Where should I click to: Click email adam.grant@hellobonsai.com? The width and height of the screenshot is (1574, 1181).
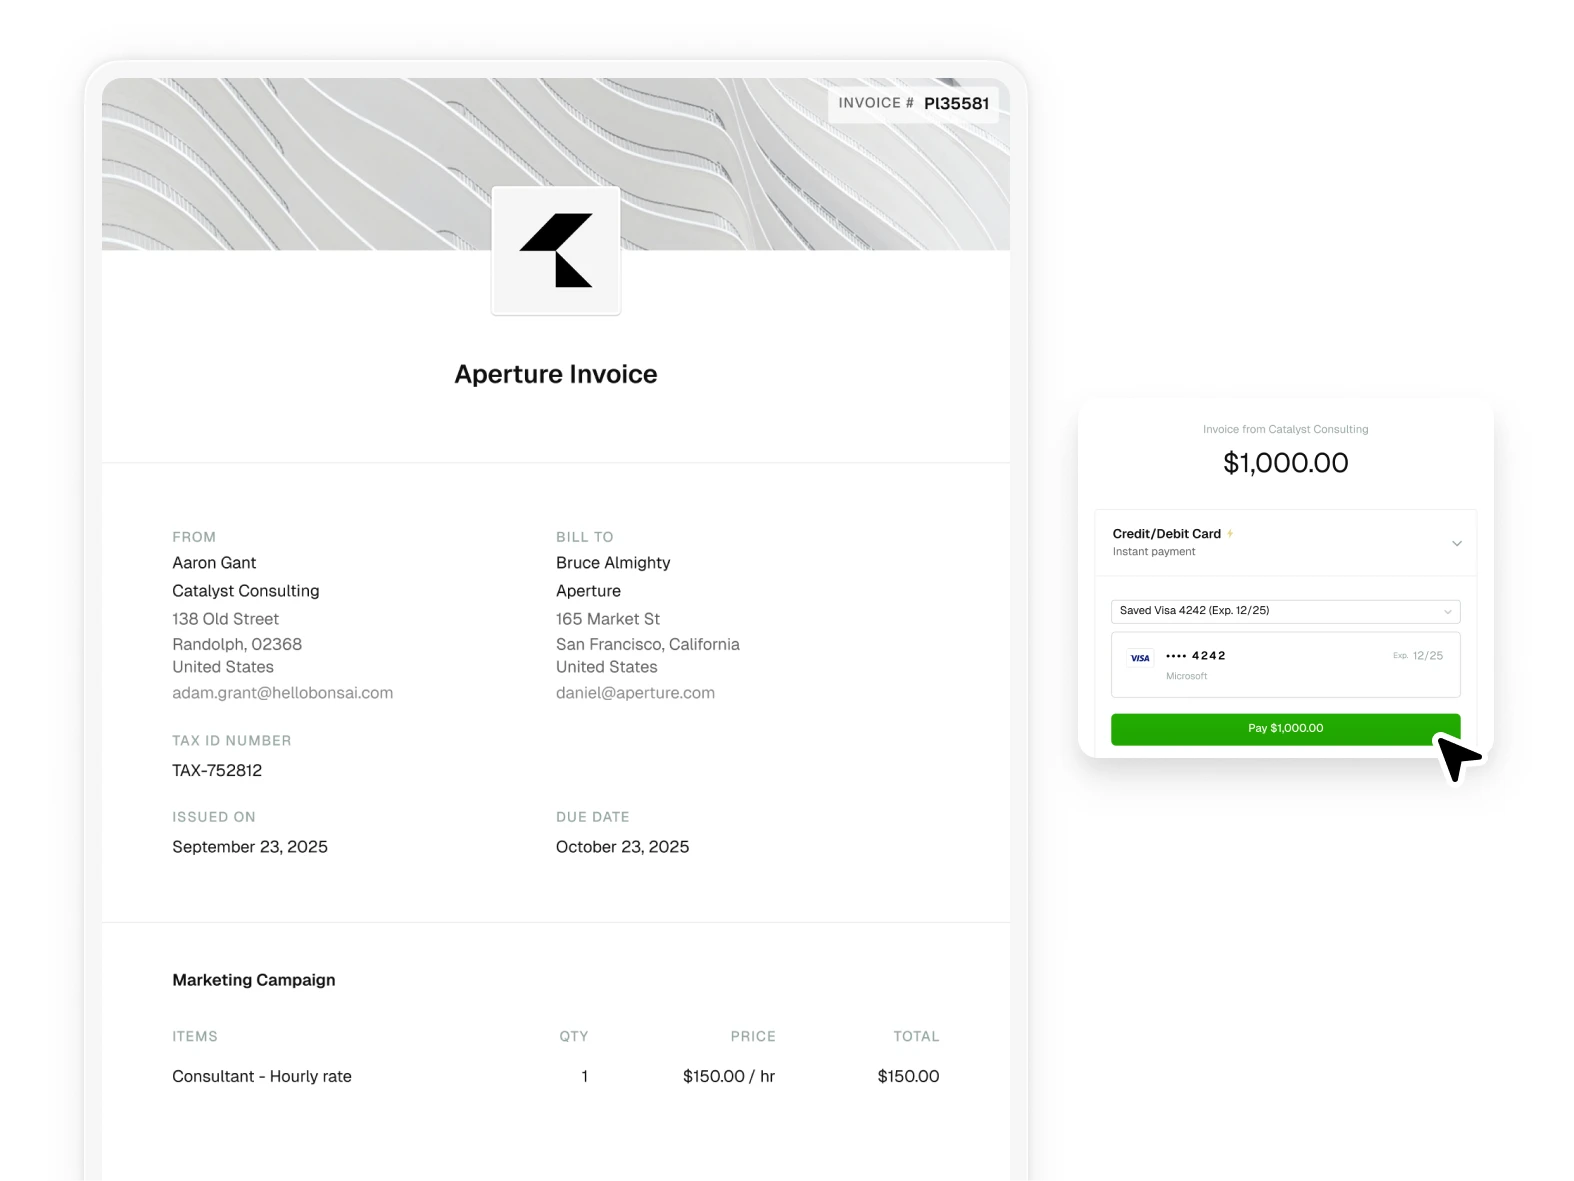(282, 693)
